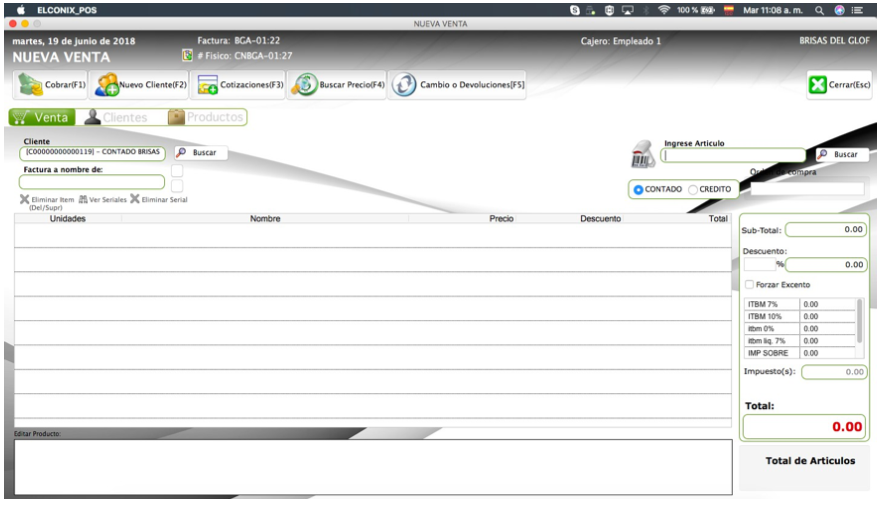Select the ITBM 10% tax row
The image size is (879, 510).
799,316
